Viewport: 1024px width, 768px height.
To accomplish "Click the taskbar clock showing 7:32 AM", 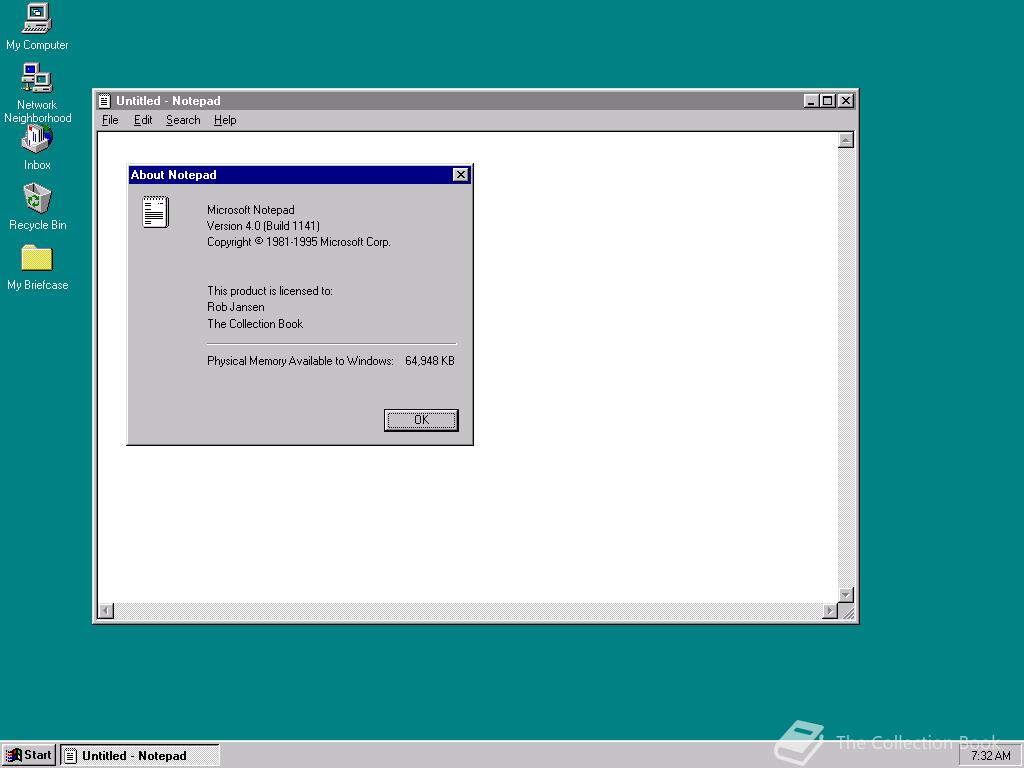I will pos(990,756).
